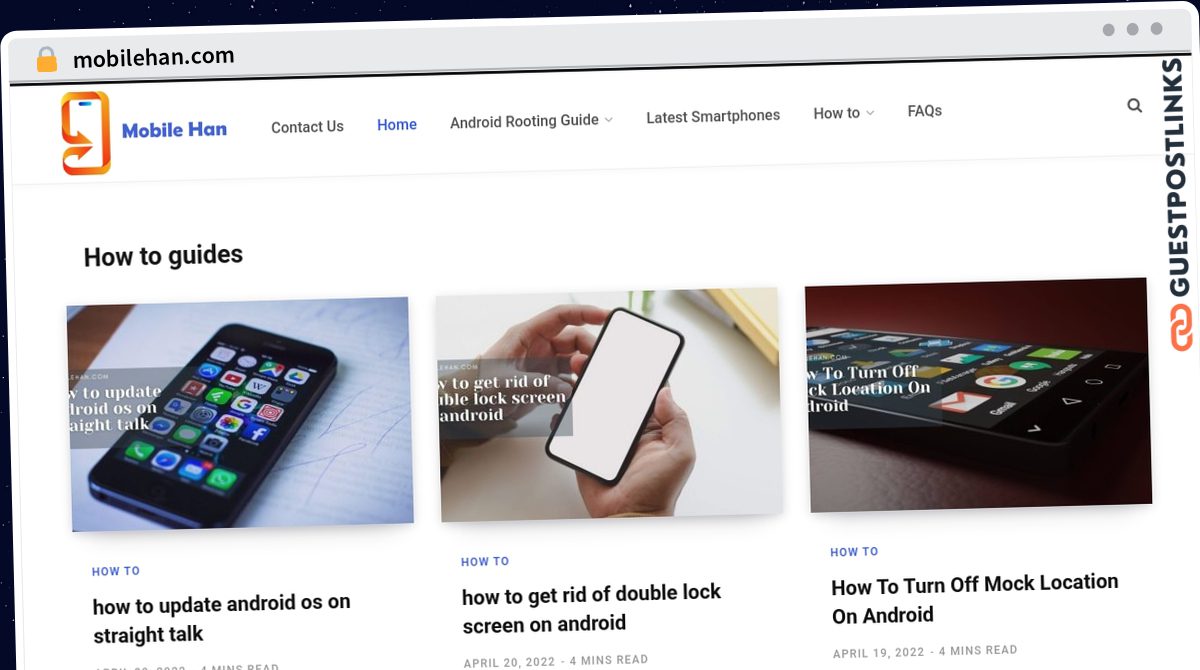Expand the How to menu chevron
The height and width of the screenshot is (670, 1200).
[870, 113]
